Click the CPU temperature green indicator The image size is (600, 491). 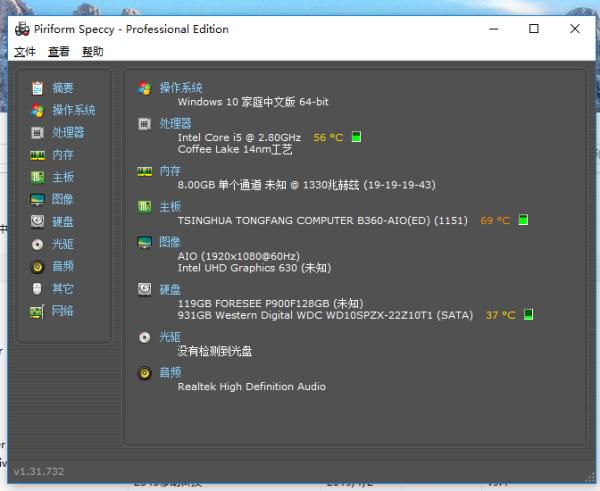click(x=356, y=137)
